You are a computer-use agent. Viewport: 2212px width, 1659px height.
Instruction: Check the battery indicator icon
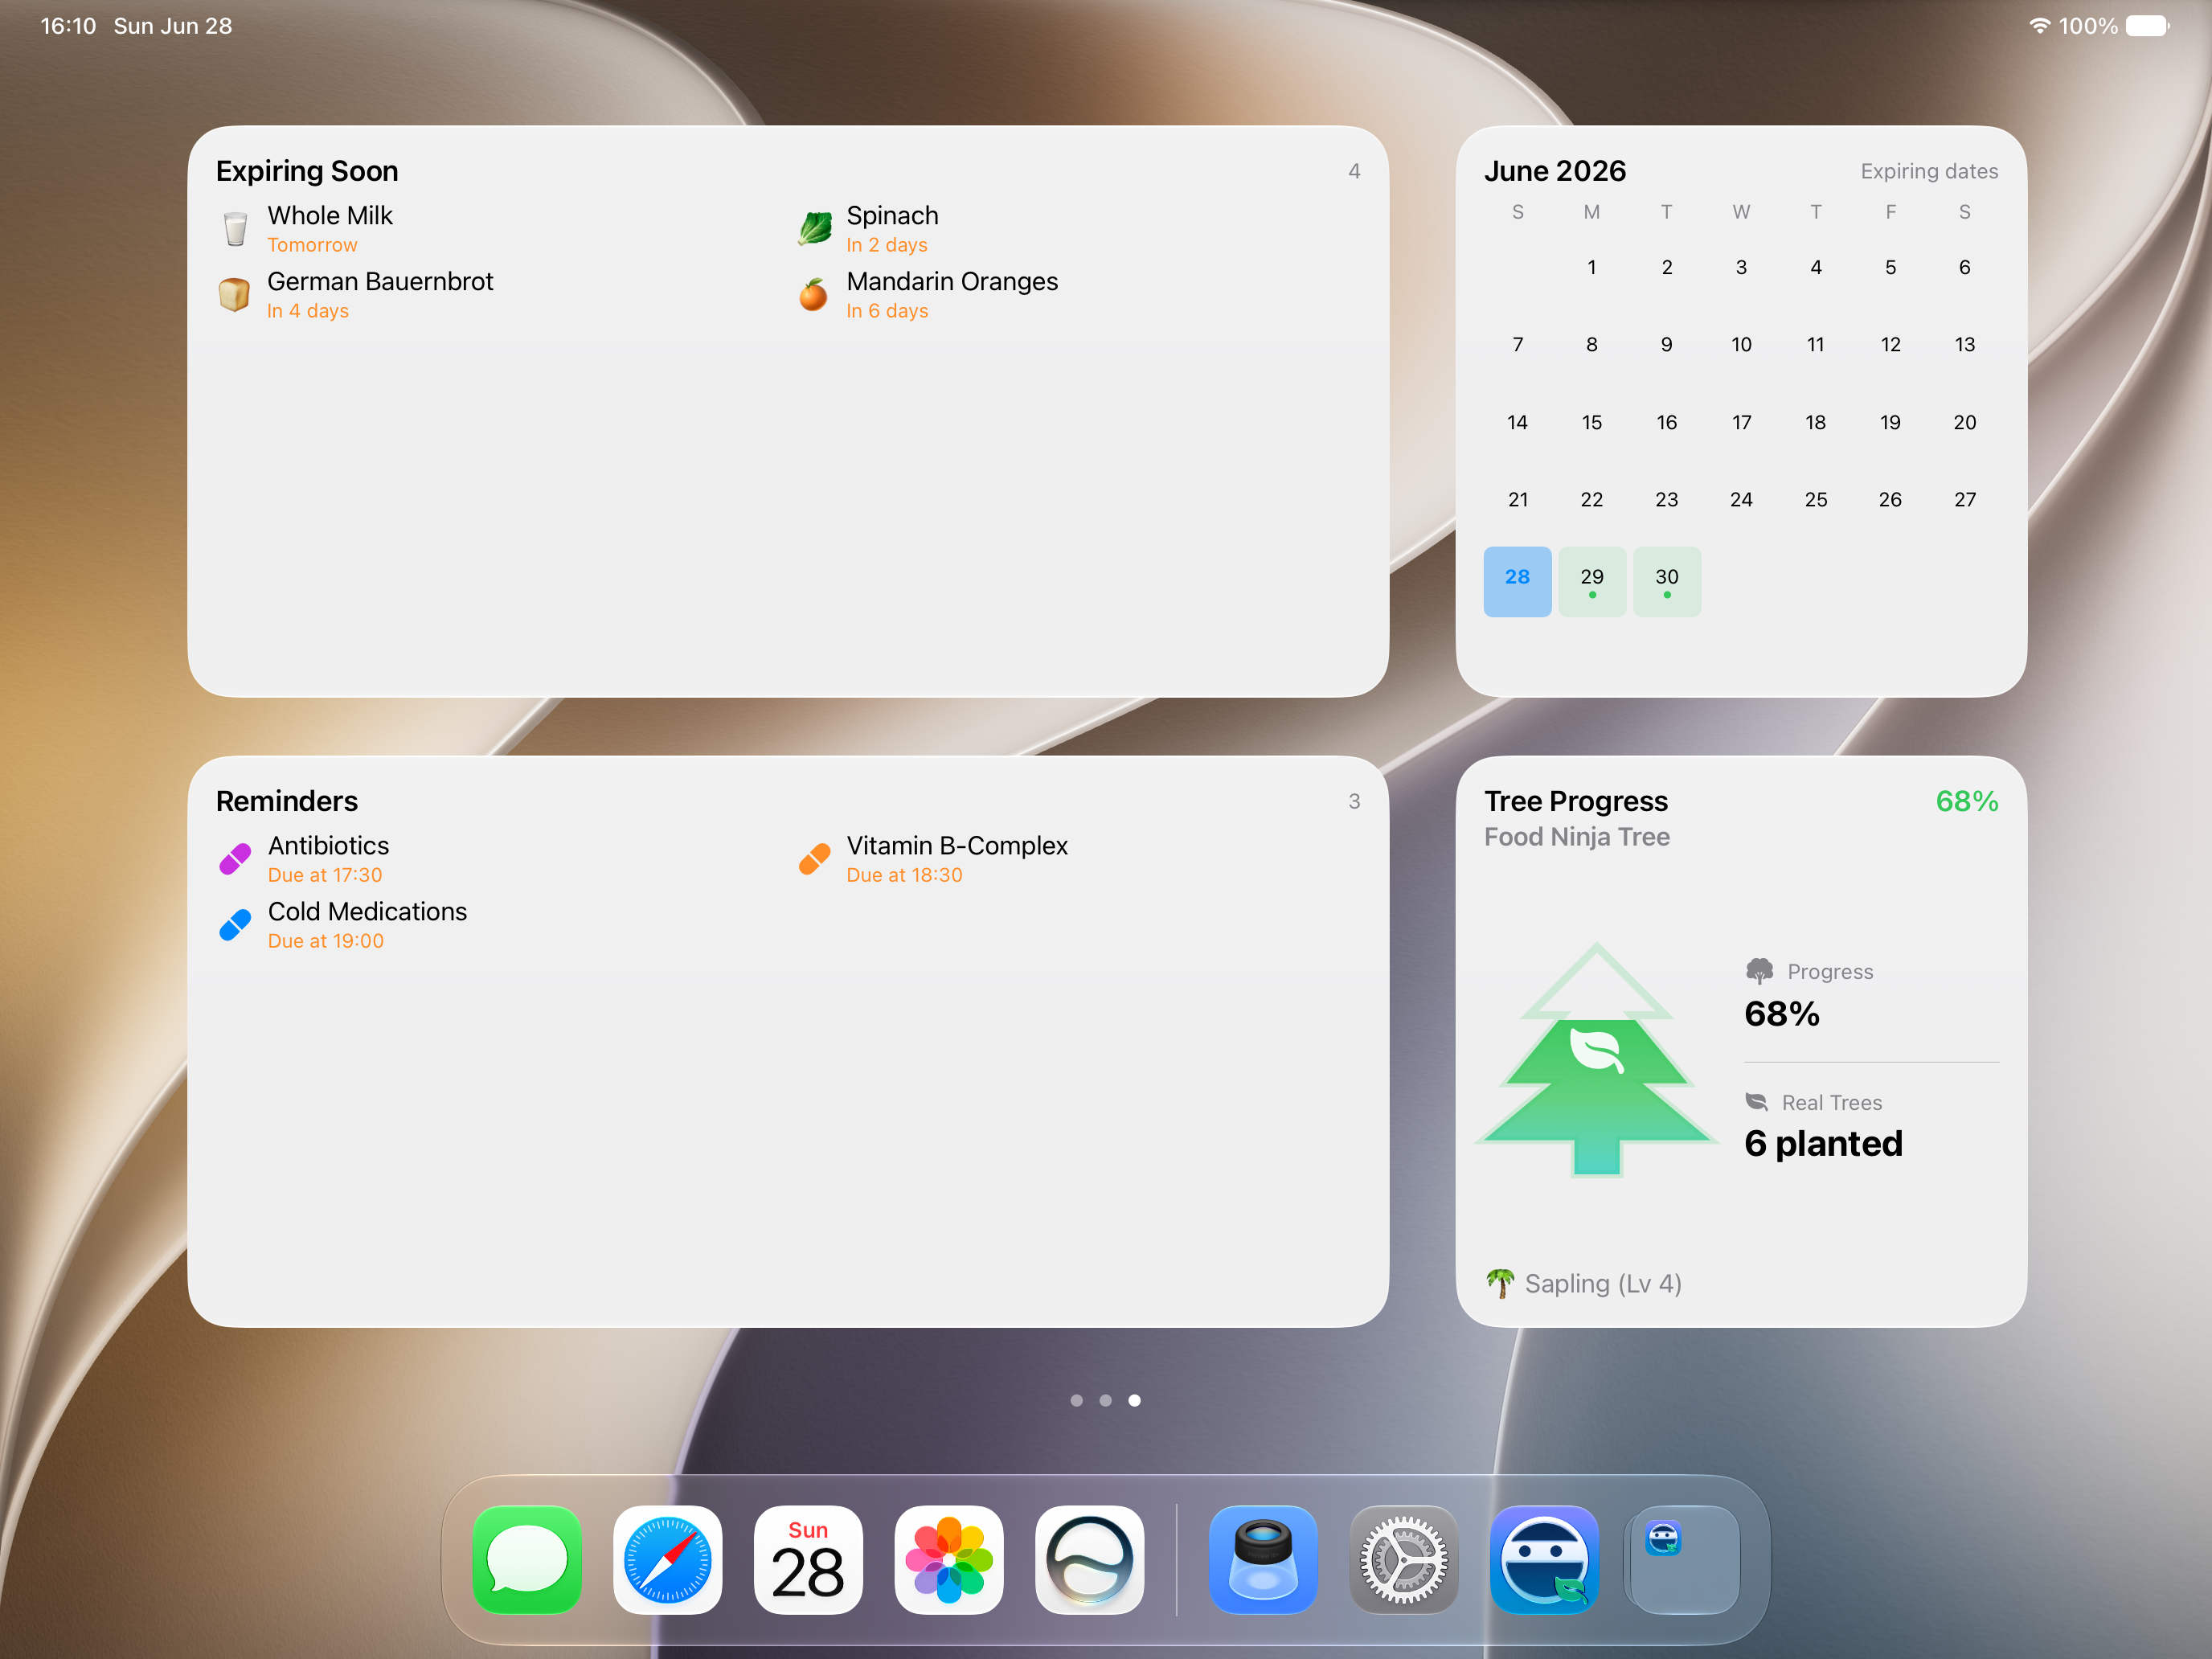[2148, 26]
